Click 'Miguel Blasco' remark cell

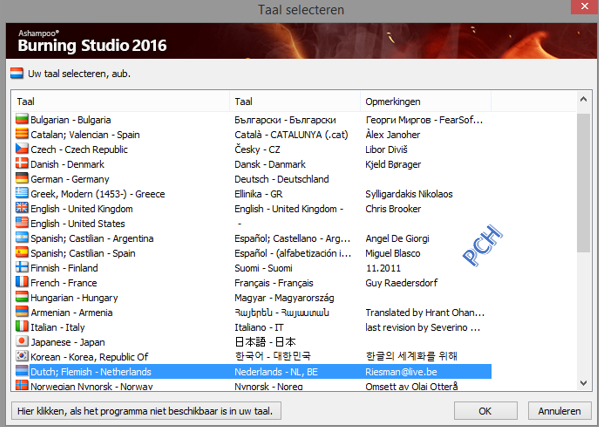(393, 254)
